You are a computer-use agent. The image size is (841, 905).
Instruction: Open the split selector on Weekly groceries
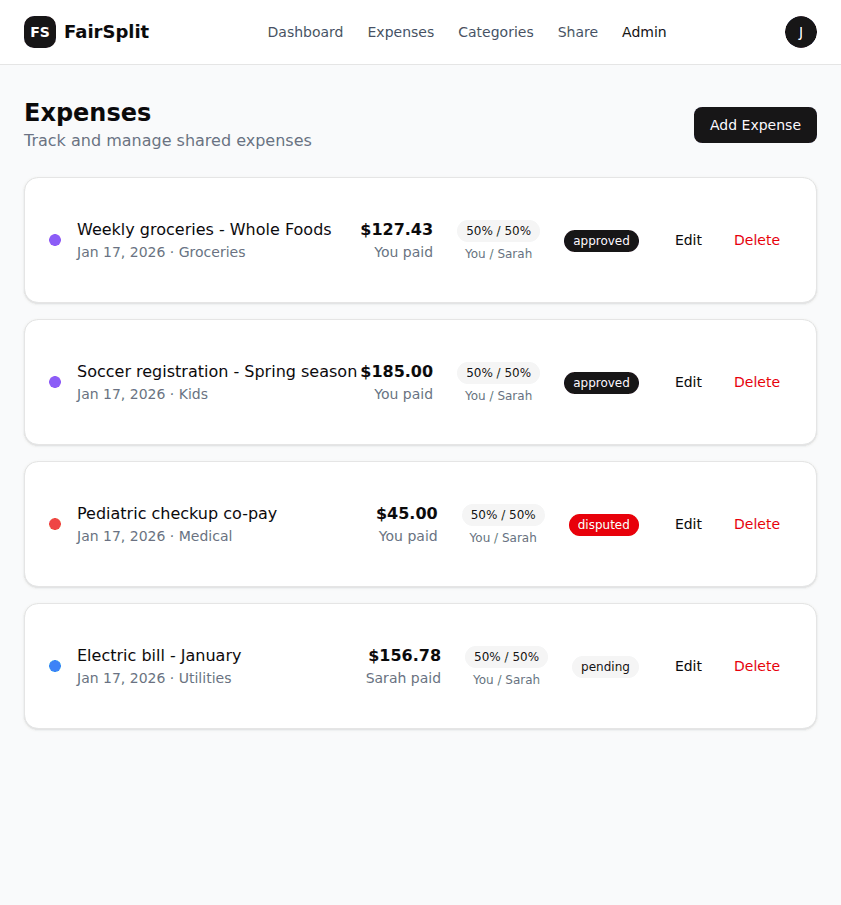[498, 230]
